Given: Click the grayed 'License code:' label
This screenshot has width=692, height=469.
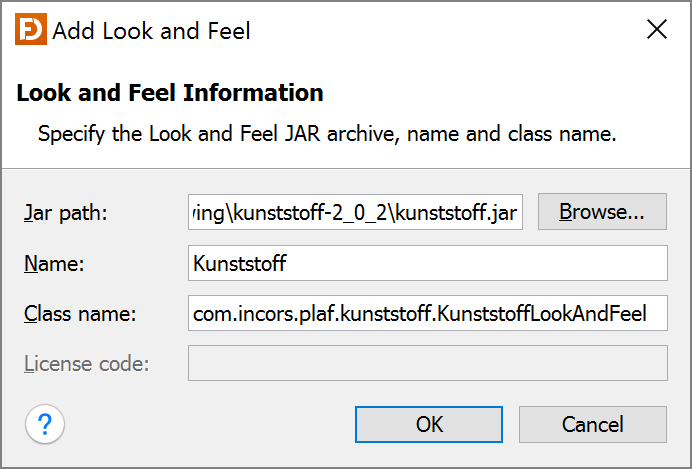Looking at the screenshot, I should [86, 363].
